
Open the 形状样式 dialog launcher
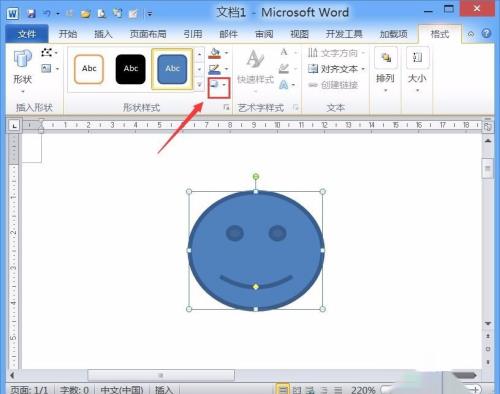(x=227, y=107)
